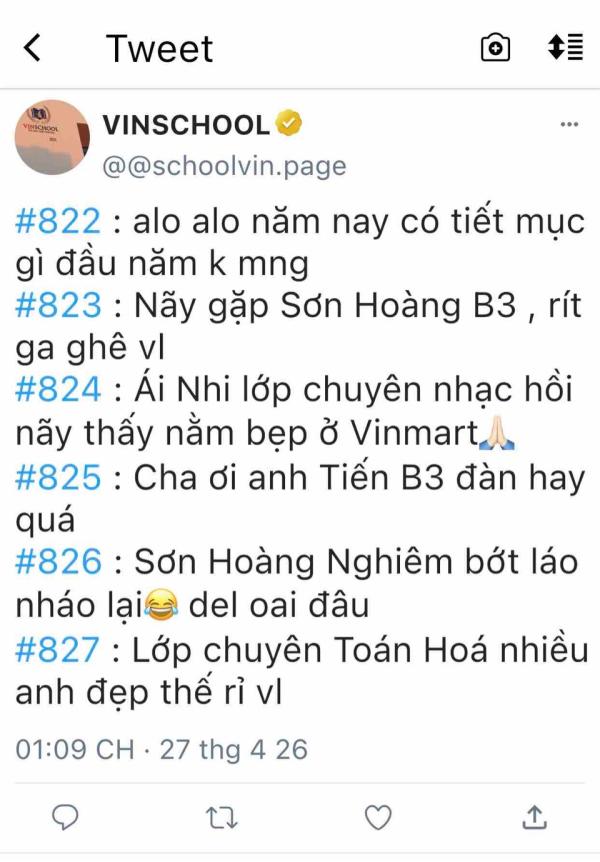
Task: Share the tweet with upload icon
Action: pyautogui.click(x=534, y=816)
